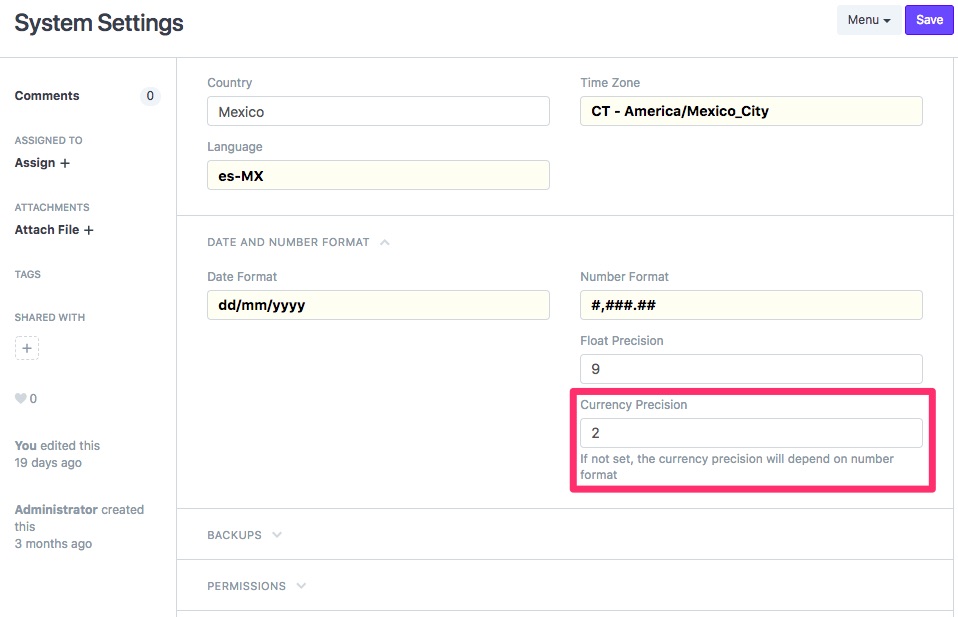Click the Time Zone field
Image resolution: width=958 pixels, height=617 pixels.
pos(750,111)
